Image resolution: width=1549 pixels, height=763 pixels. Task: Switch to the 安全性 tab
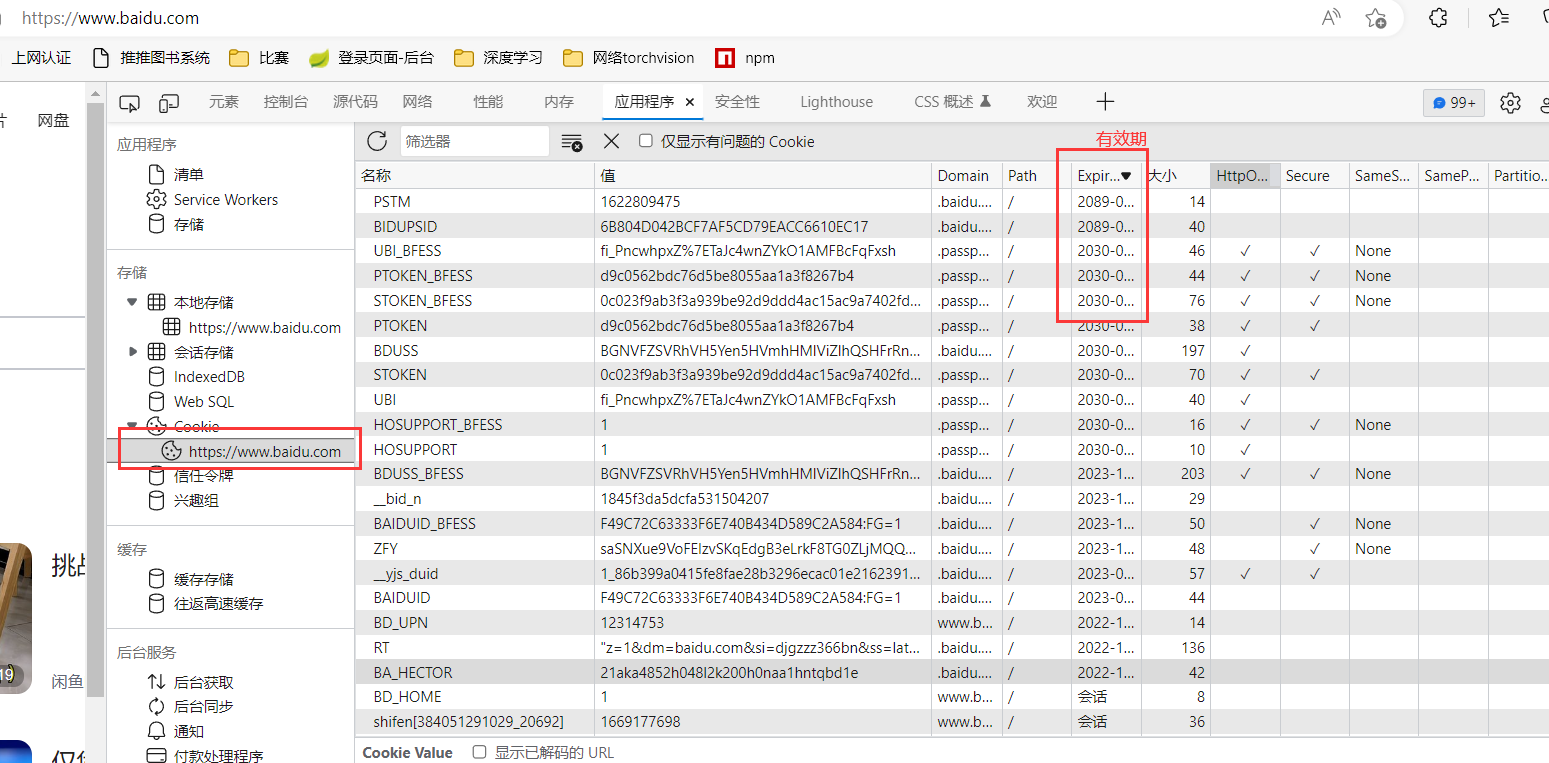pyautogui.click(x=737, y=102)
